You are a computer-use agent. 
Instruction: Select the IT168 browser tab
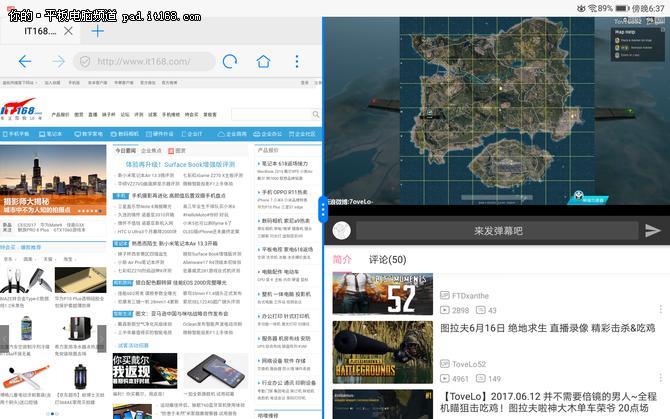point(40,31)
